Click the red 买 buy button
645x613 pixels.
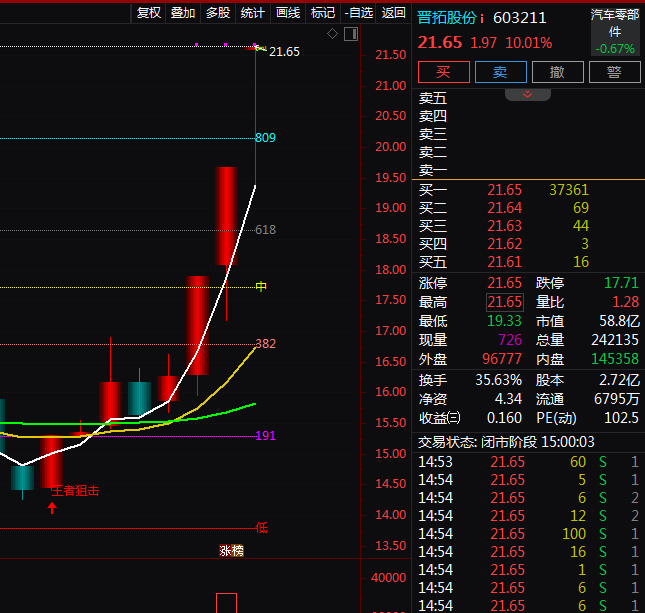point(443,72)
